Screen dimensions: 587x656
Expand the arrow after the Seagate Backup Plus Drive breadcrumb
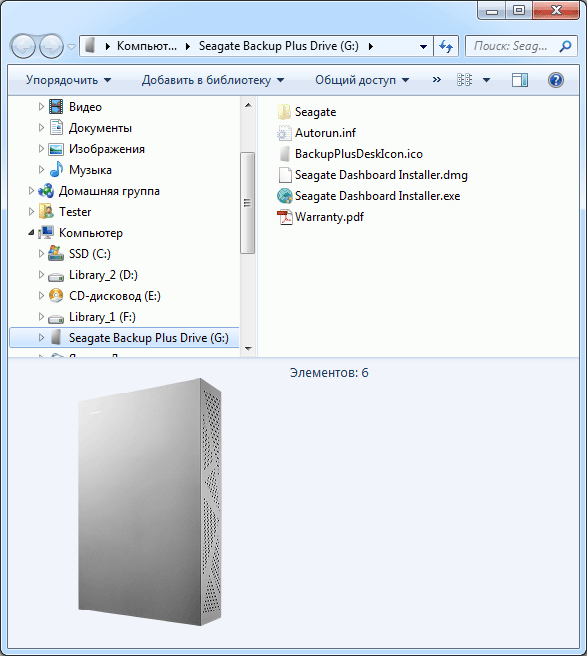pos(371,46)
